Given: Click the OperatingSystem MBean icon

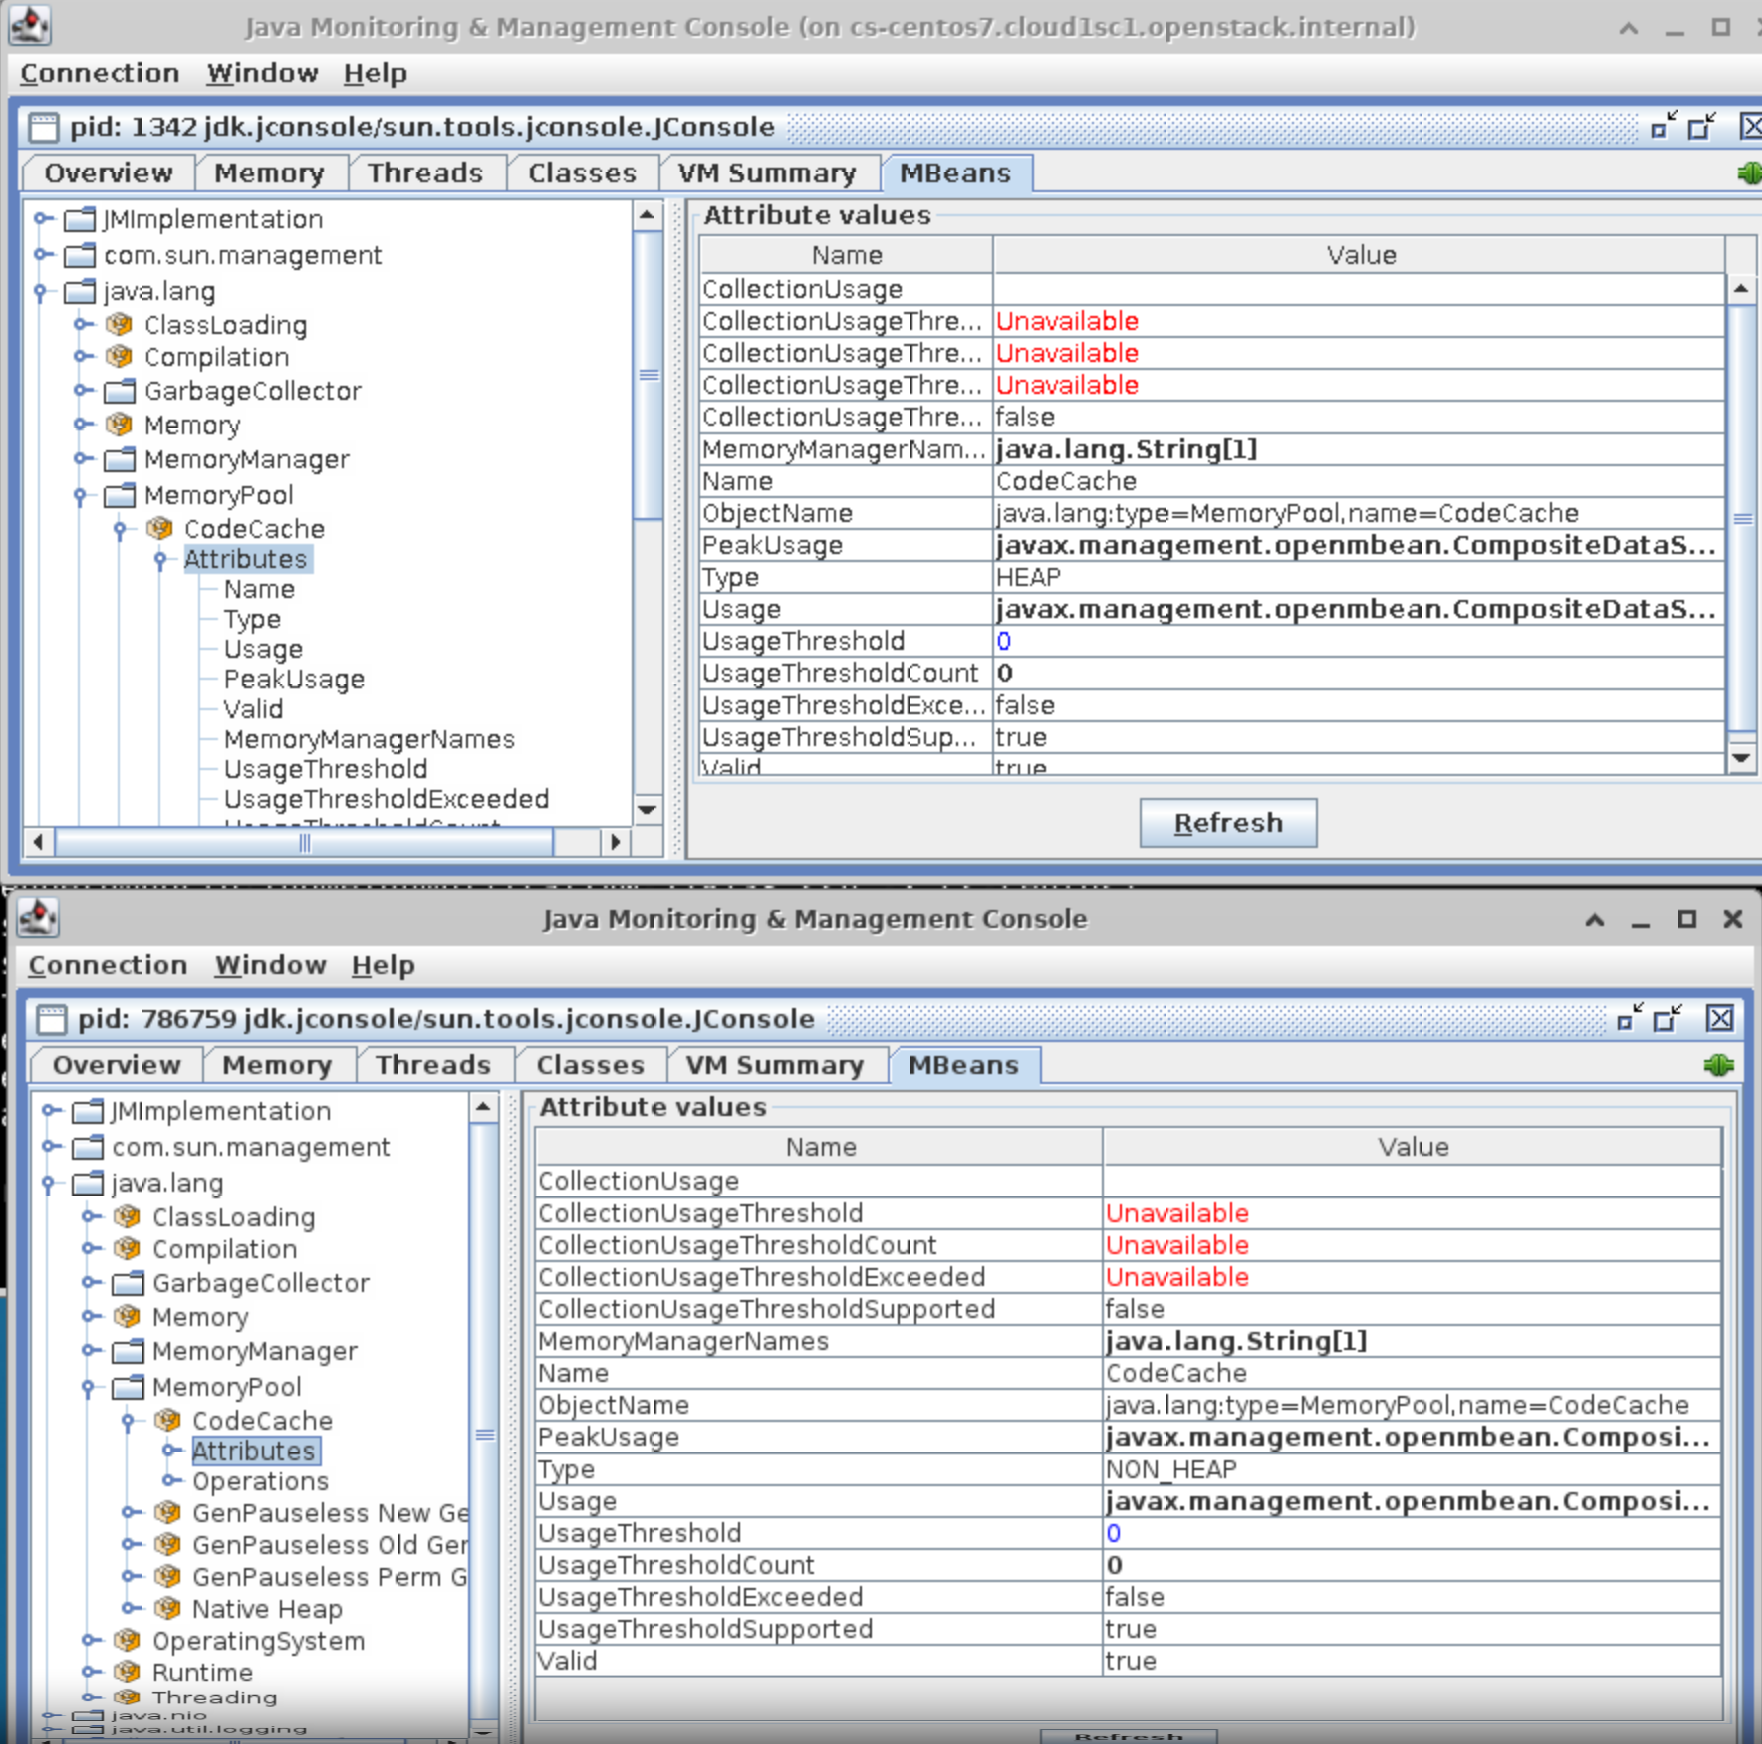Looking at the screenshot, I should point(127,1641).
